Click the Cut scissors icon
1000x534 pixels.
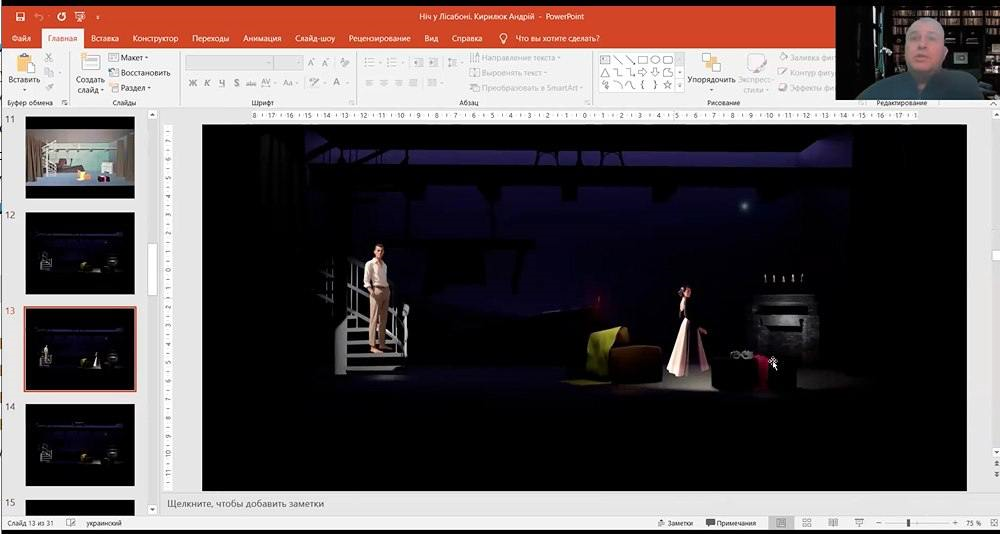(x=49, y=58)
